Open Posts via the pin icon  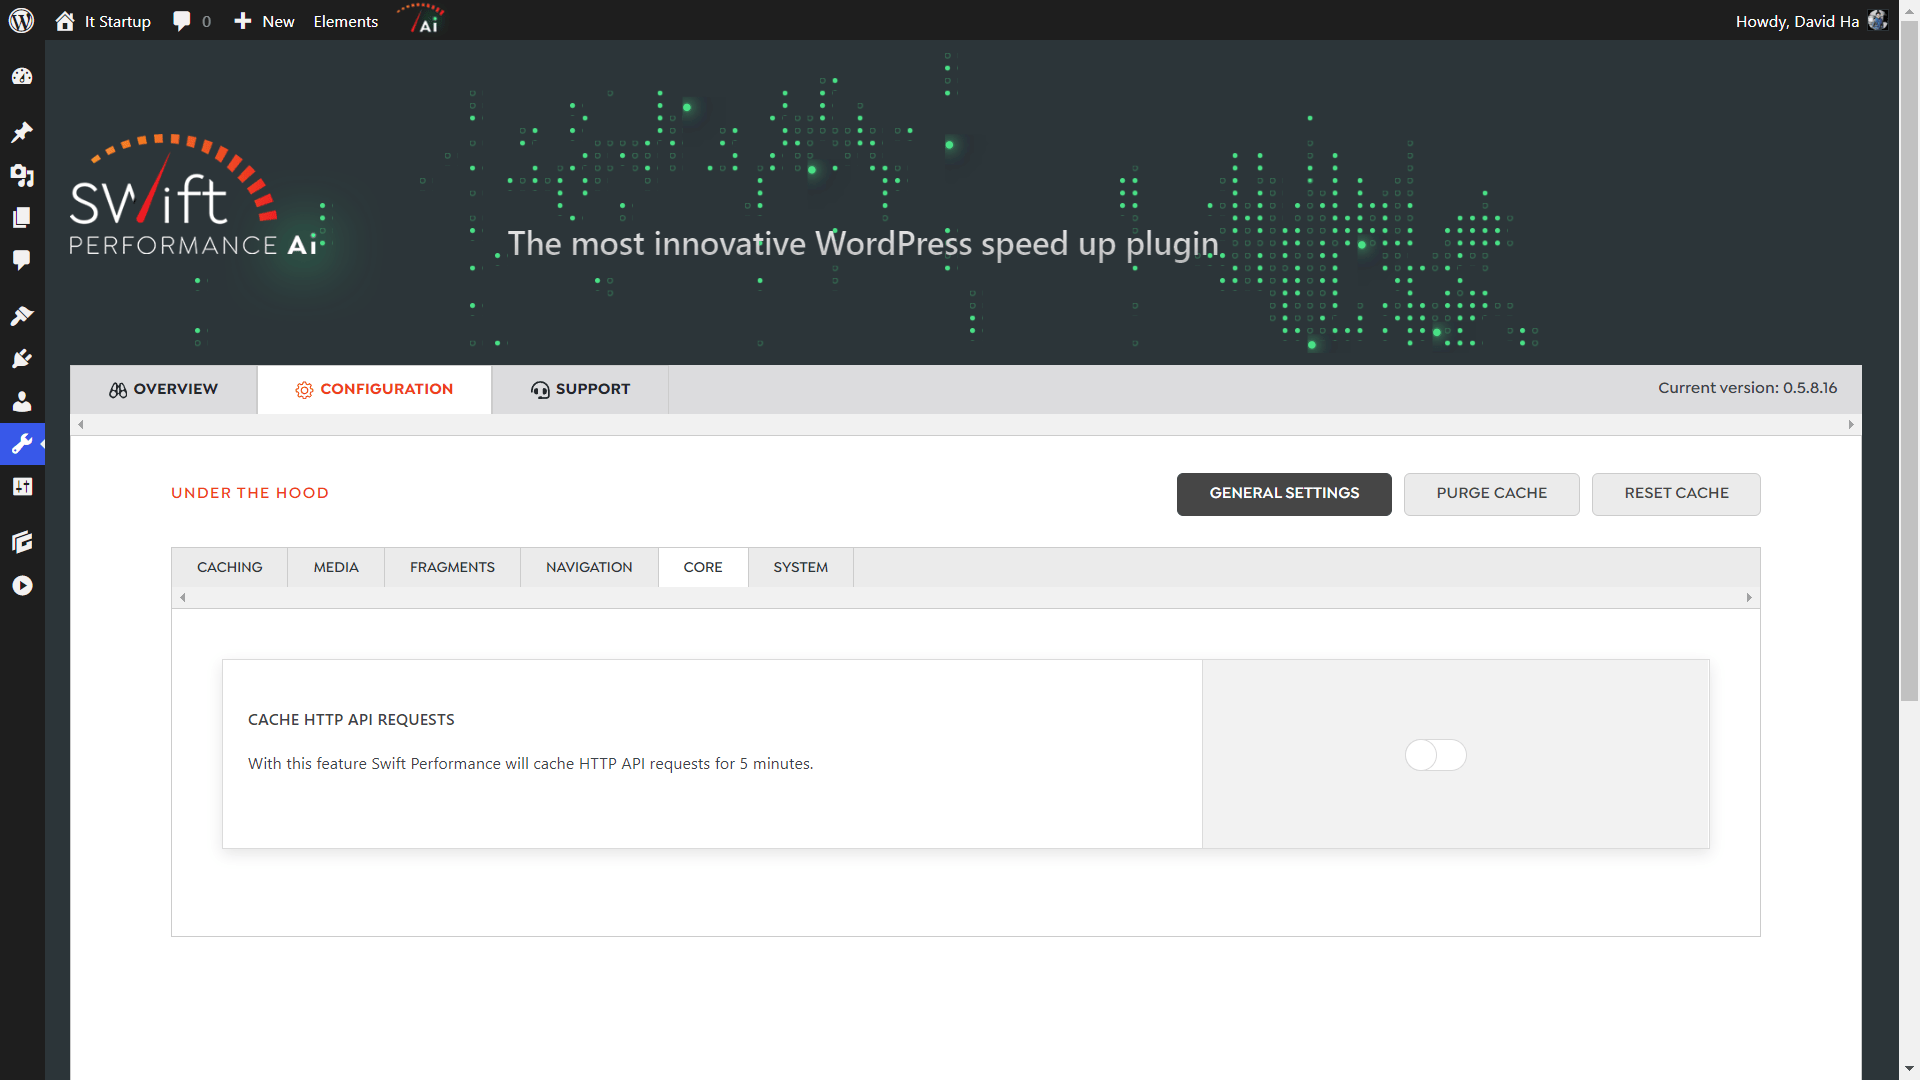point(22,132)
